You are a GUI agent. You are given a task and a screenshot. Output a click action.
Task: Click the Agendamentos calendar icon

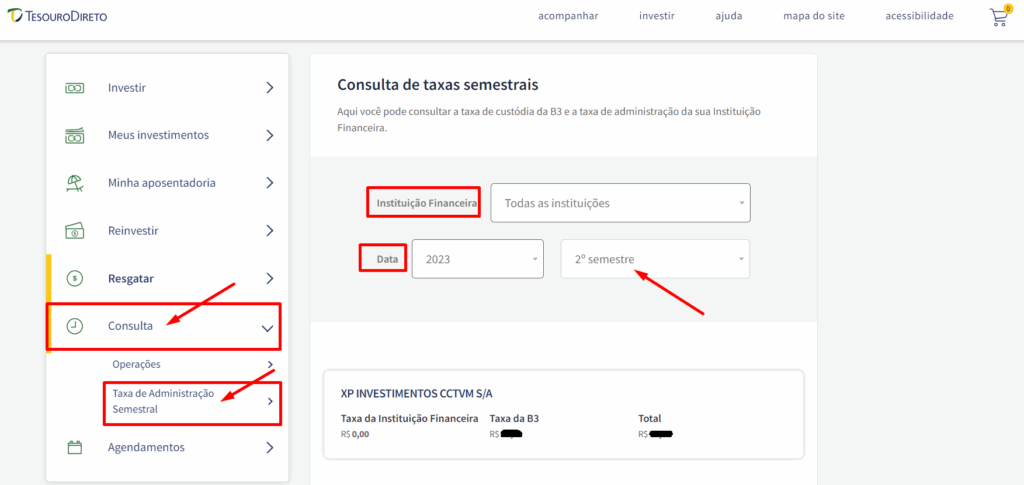74,448
